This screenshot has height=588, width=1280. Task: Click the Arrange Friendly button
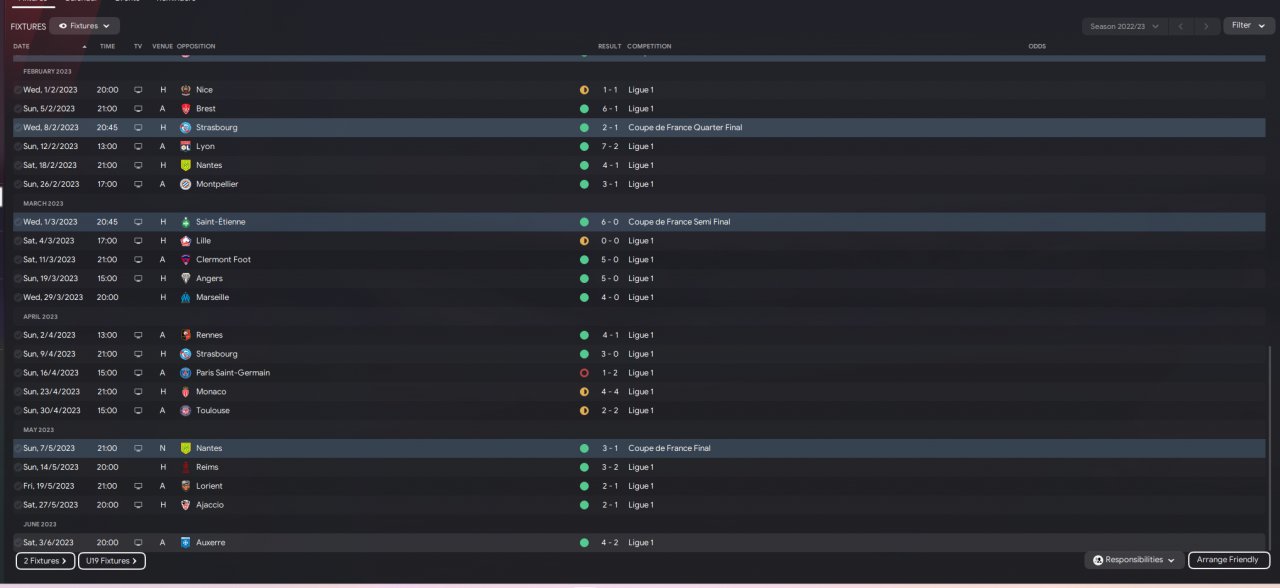tap(1229, 560)
